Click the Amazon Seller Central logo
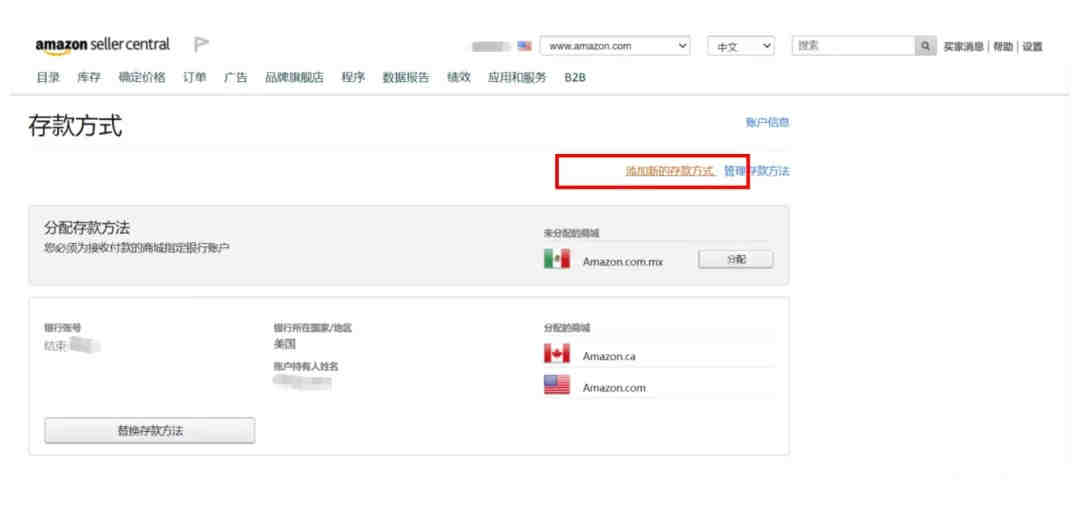 (103, 45)
